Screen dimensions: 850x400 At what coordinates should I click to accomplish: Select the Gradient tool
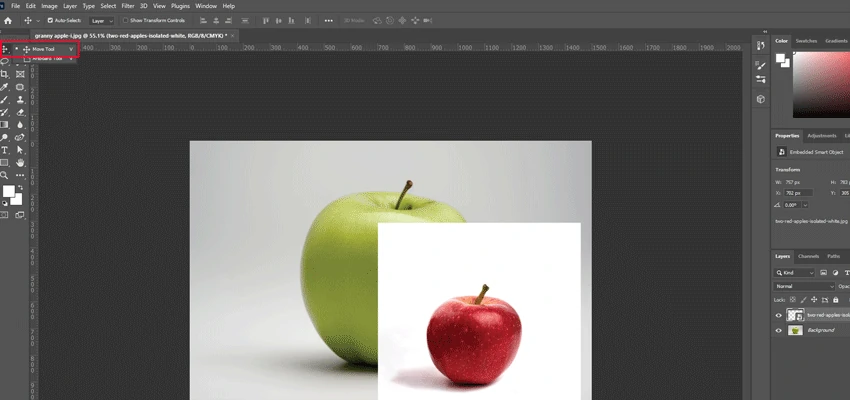(5, 125)
